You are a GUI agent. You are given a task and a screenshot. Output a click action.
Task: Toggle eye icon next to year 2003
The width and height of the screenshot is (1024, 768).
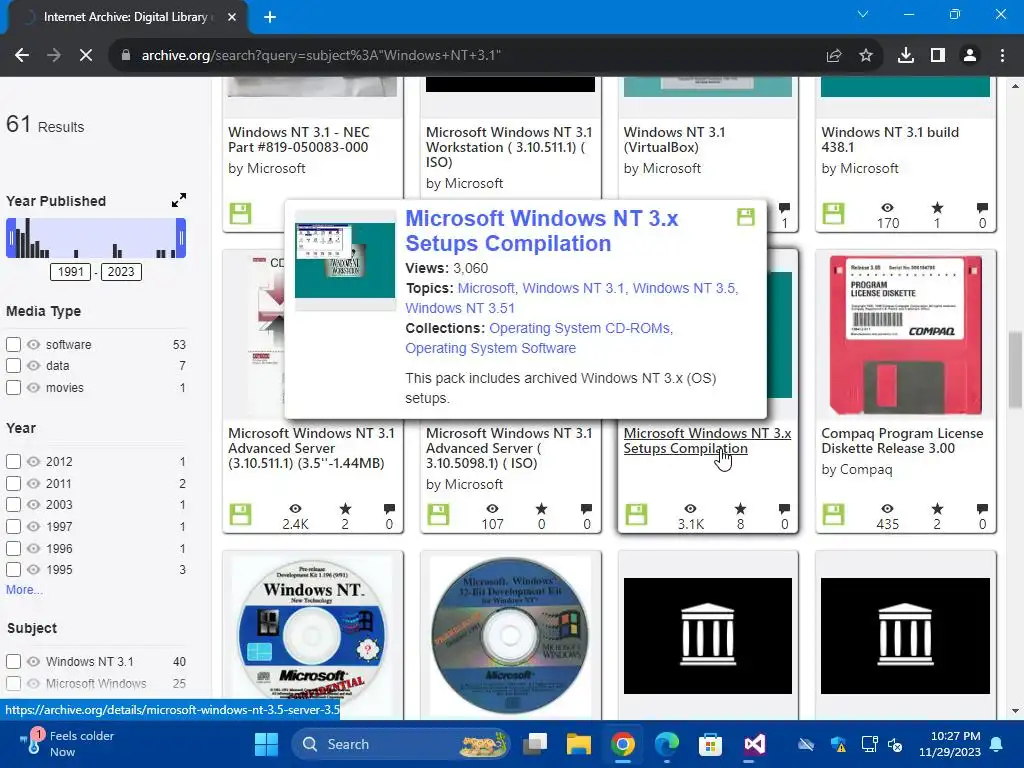33,505
